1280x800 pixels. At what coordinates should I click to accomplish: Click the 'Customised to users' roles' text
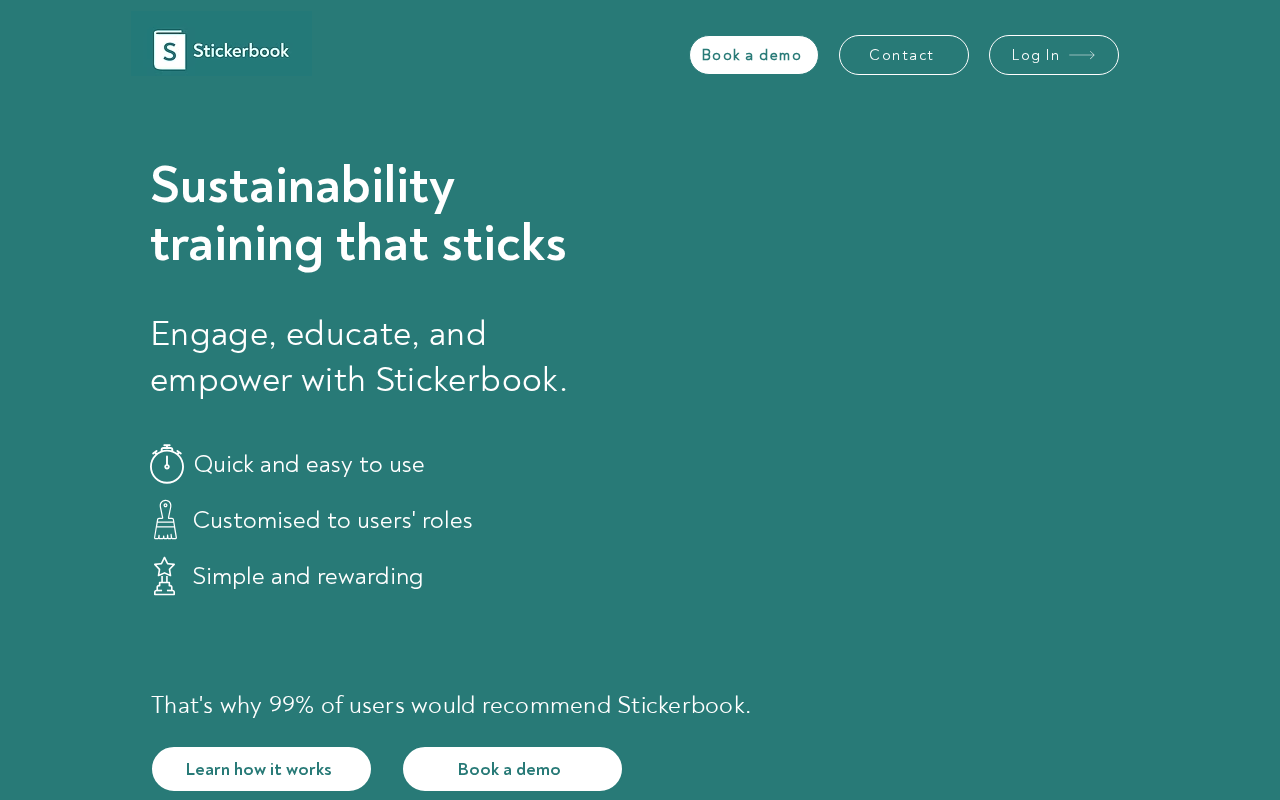tap(332, 520)
